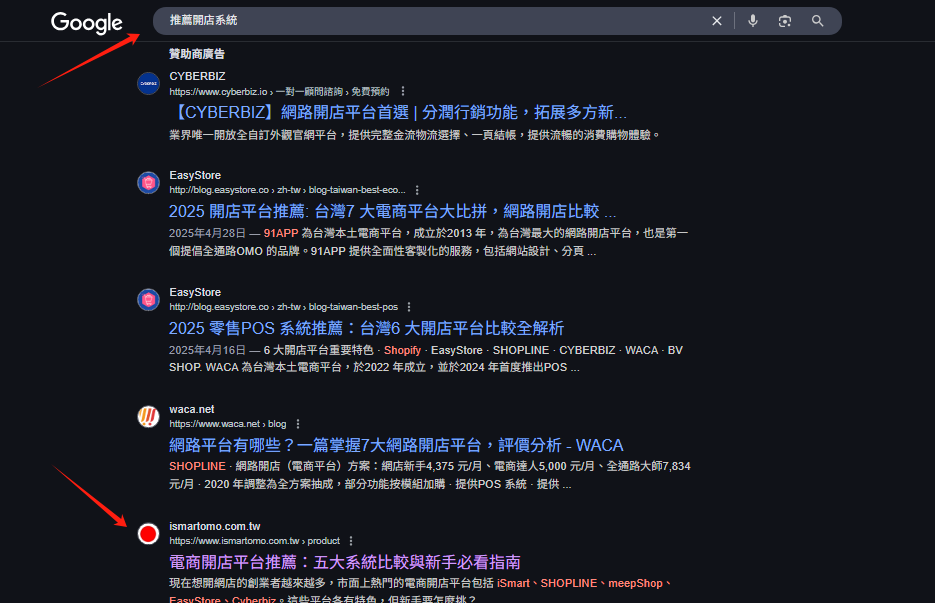Click the snippet line starting 元/月 · 2020 年調整

(370, 484)
